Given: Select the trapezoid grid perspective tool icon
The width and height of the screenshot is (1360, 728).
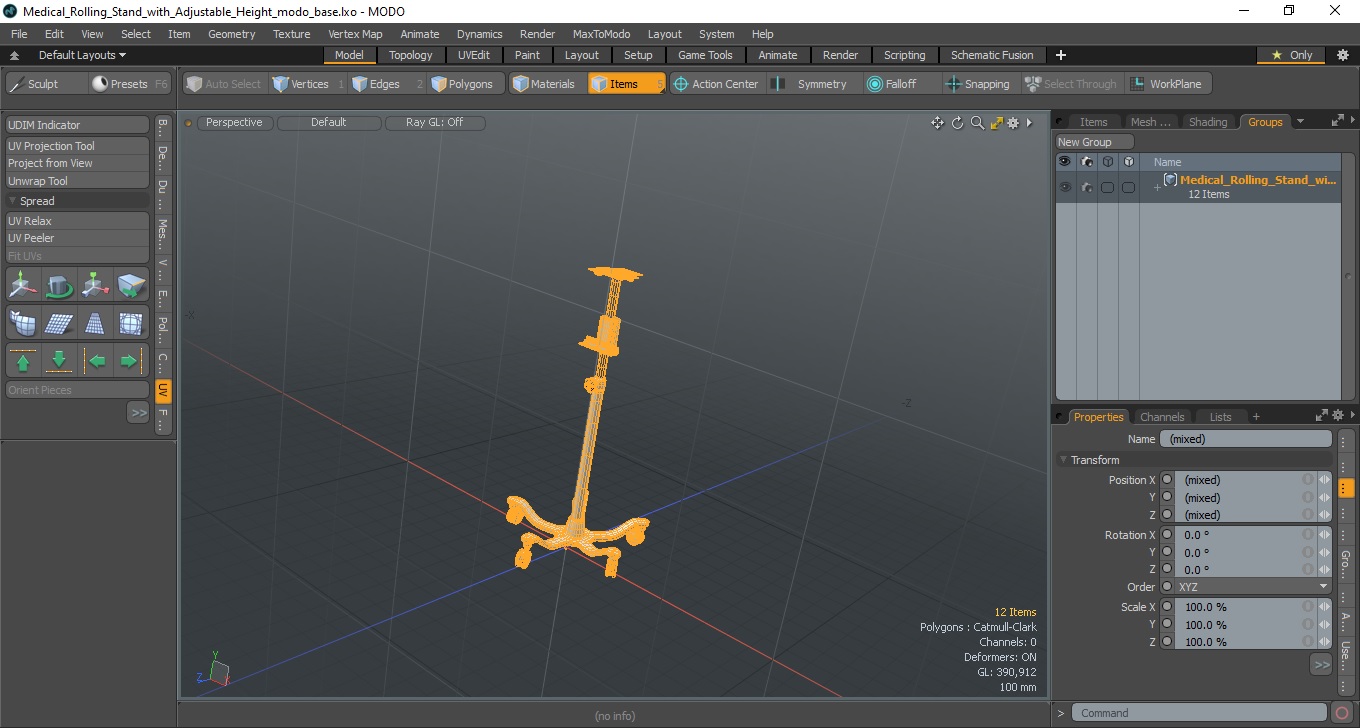Looking at the screenshot, I should pos(96,323).
